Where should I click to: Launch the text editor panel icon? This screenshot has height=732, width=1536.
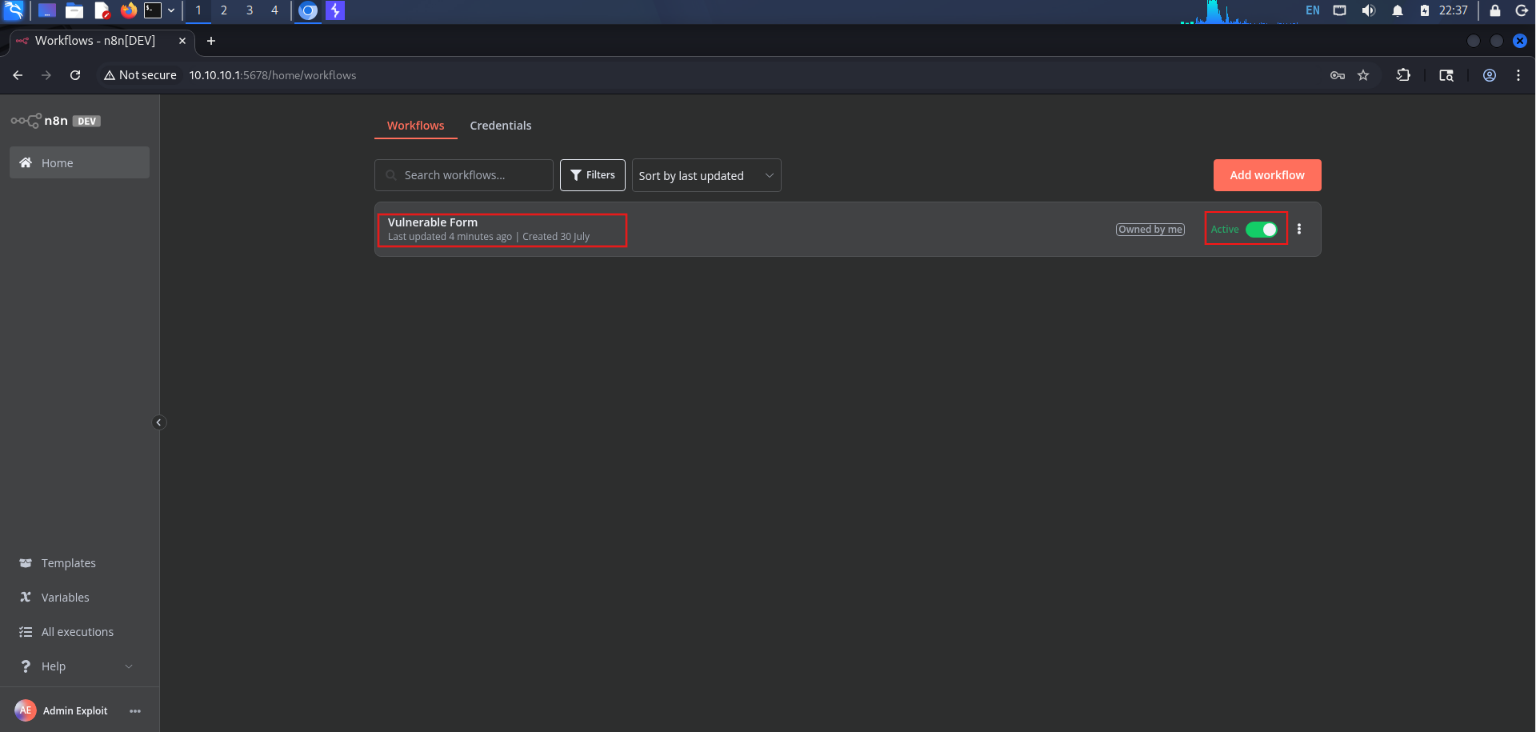click(102, 11)
